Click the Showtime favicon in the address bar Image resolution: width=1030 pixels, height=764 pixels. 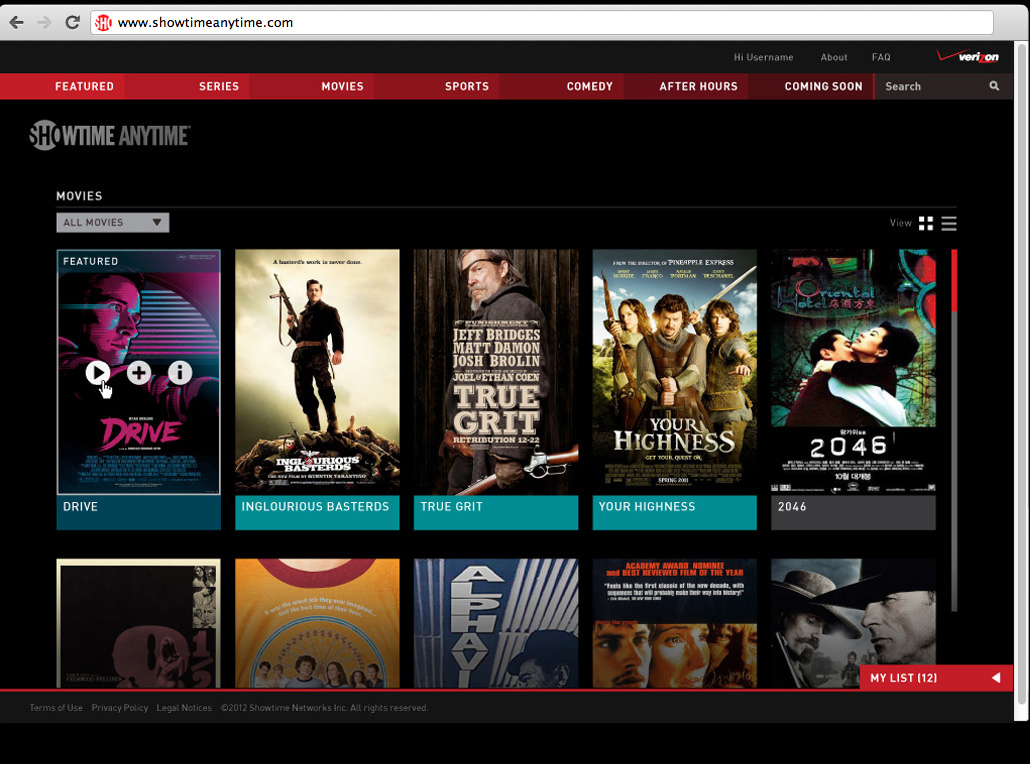(x=103, y=23)
